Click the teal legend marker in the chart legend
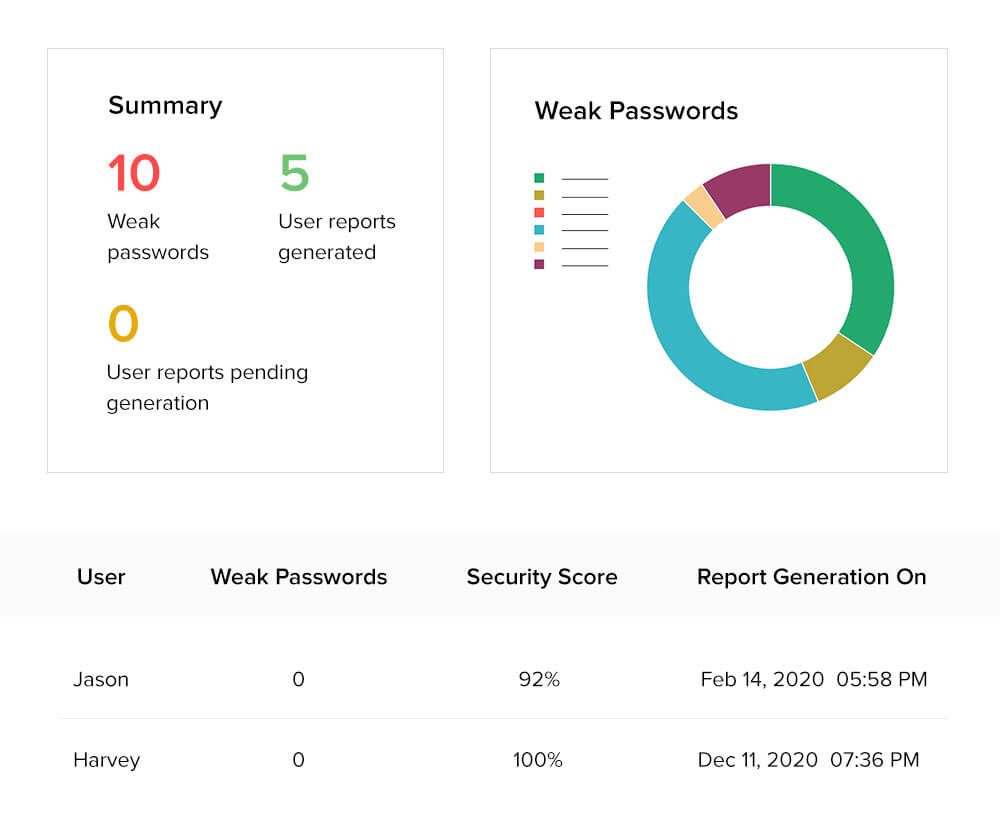1000x838 pixels. pos(539,230)
